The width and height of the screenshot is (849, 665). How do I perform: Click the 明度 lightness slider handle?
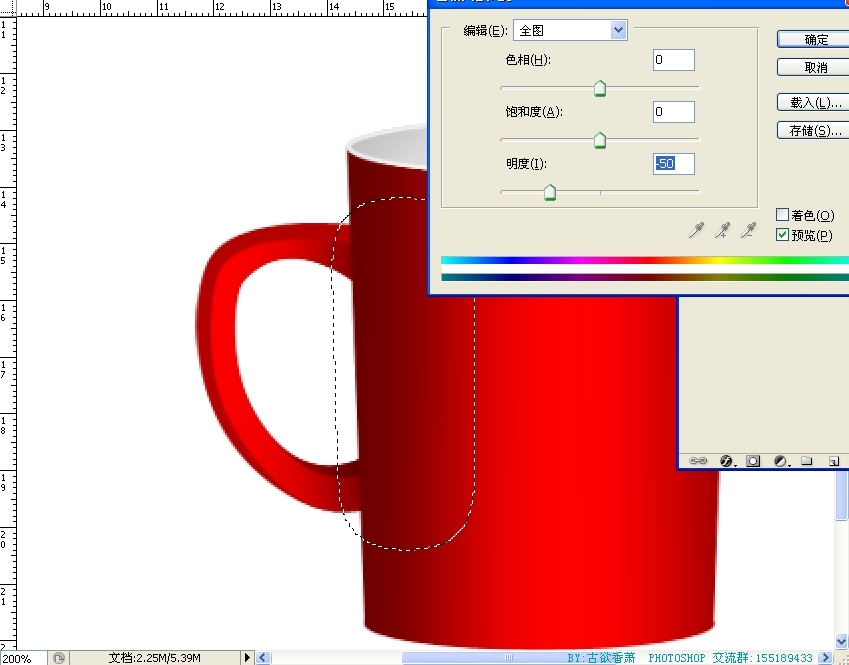pyautogui.click(x=550, y=193)
